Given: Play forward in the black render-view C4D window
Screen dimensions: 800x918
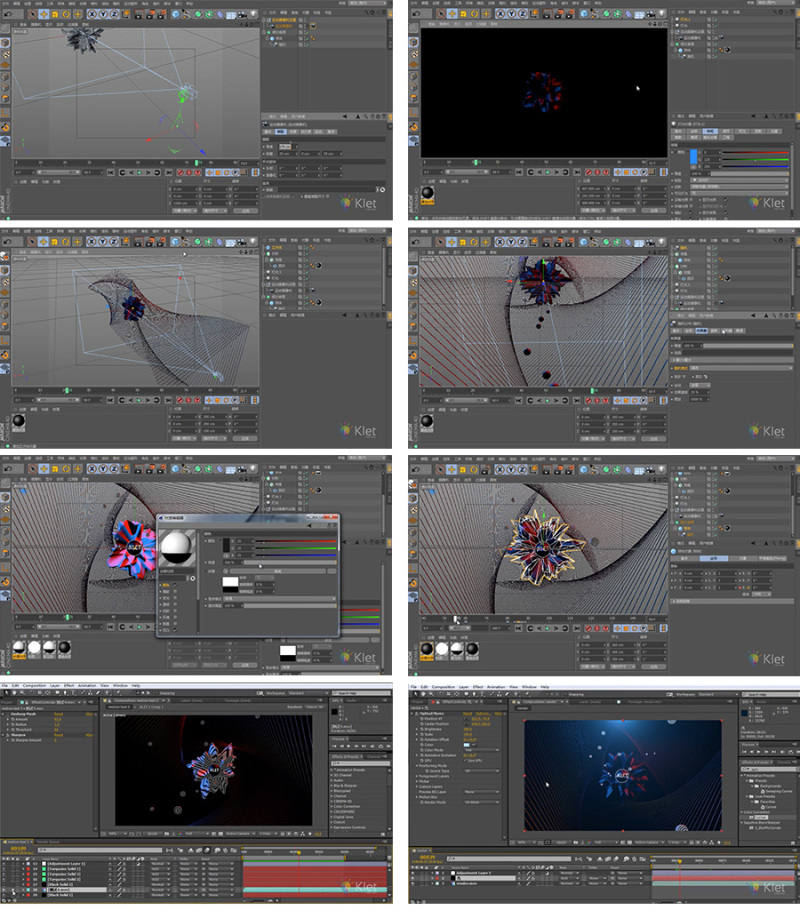Looking at the screenshot, I should coord(548,172).
